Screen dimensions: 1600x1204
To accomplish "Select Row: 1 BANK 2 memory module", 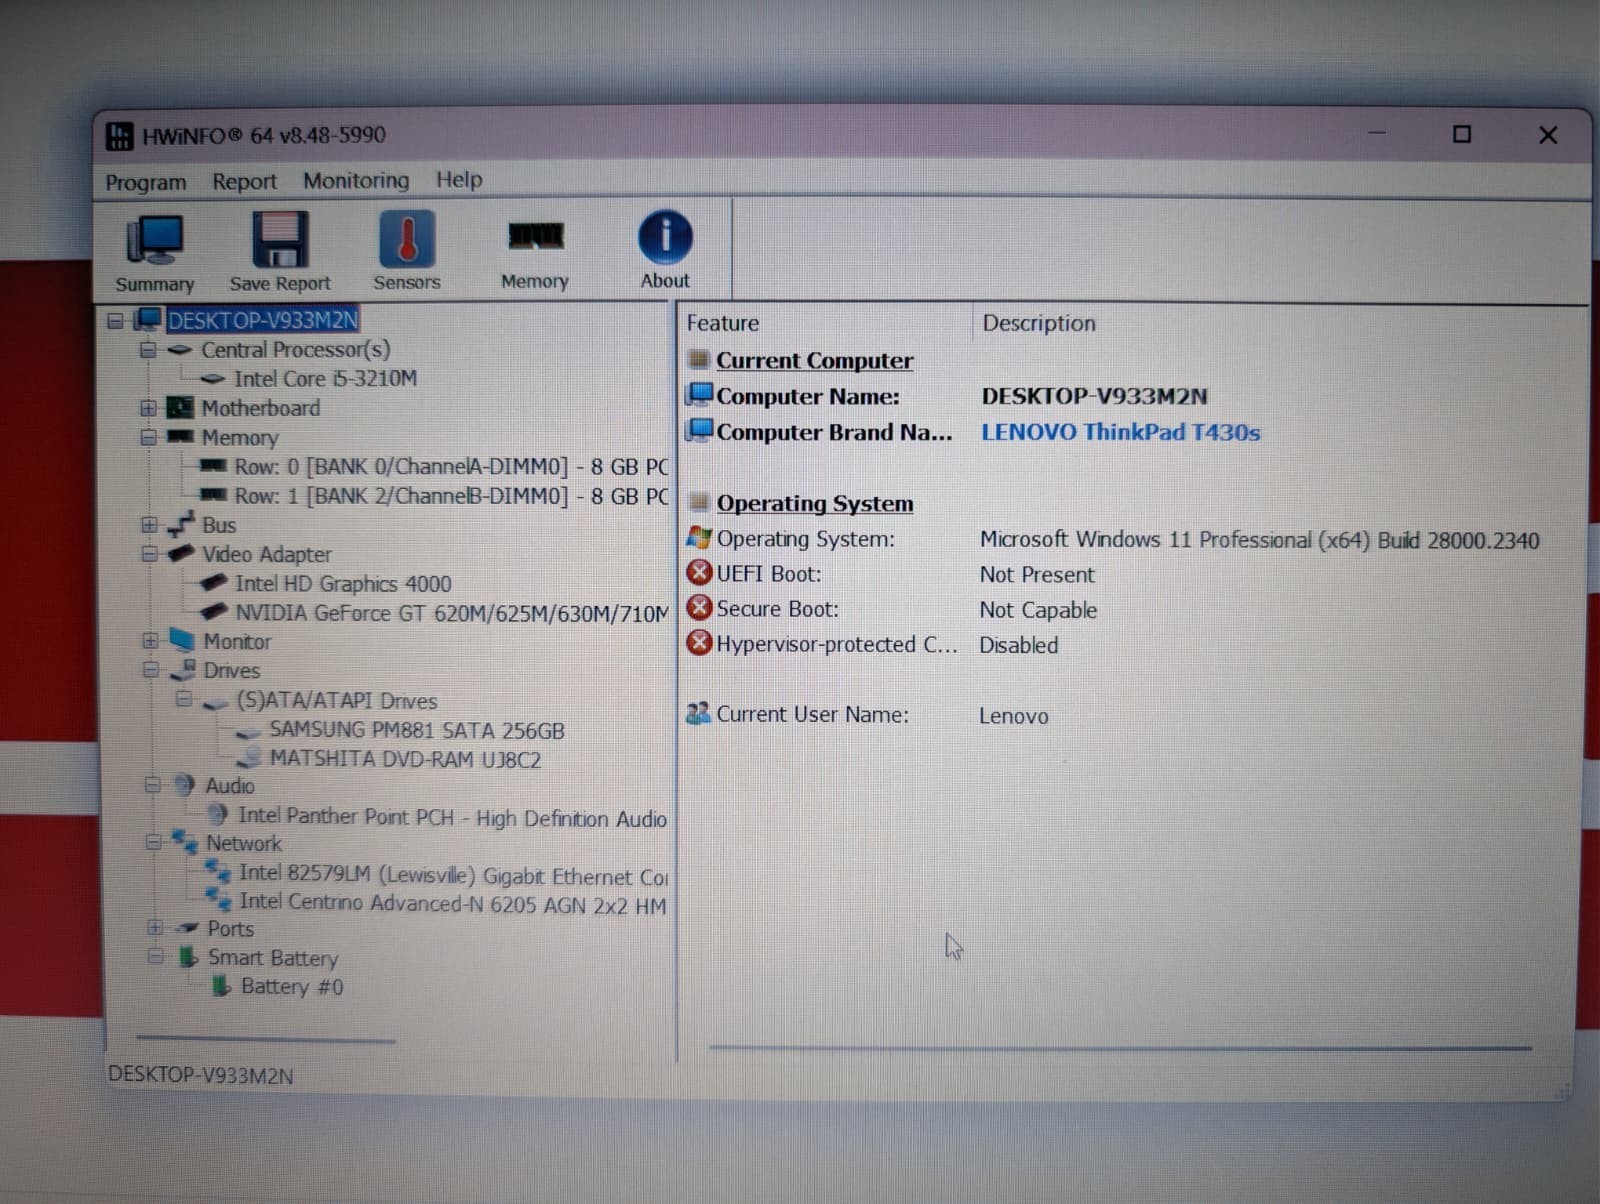I will [451, 496].
